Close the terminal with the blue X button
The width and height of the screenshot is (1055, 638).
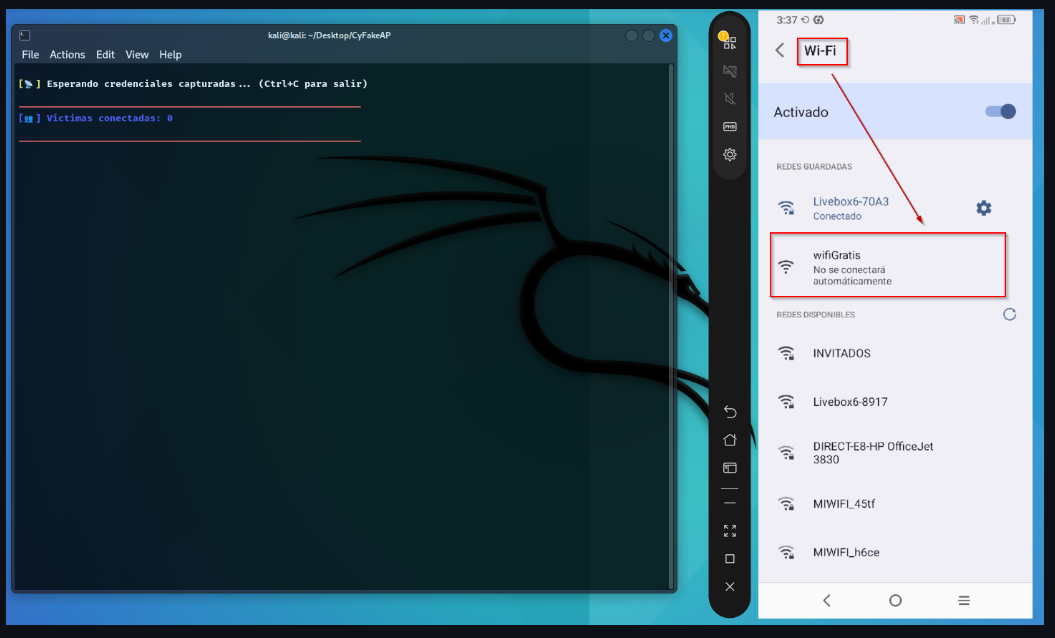665,36
